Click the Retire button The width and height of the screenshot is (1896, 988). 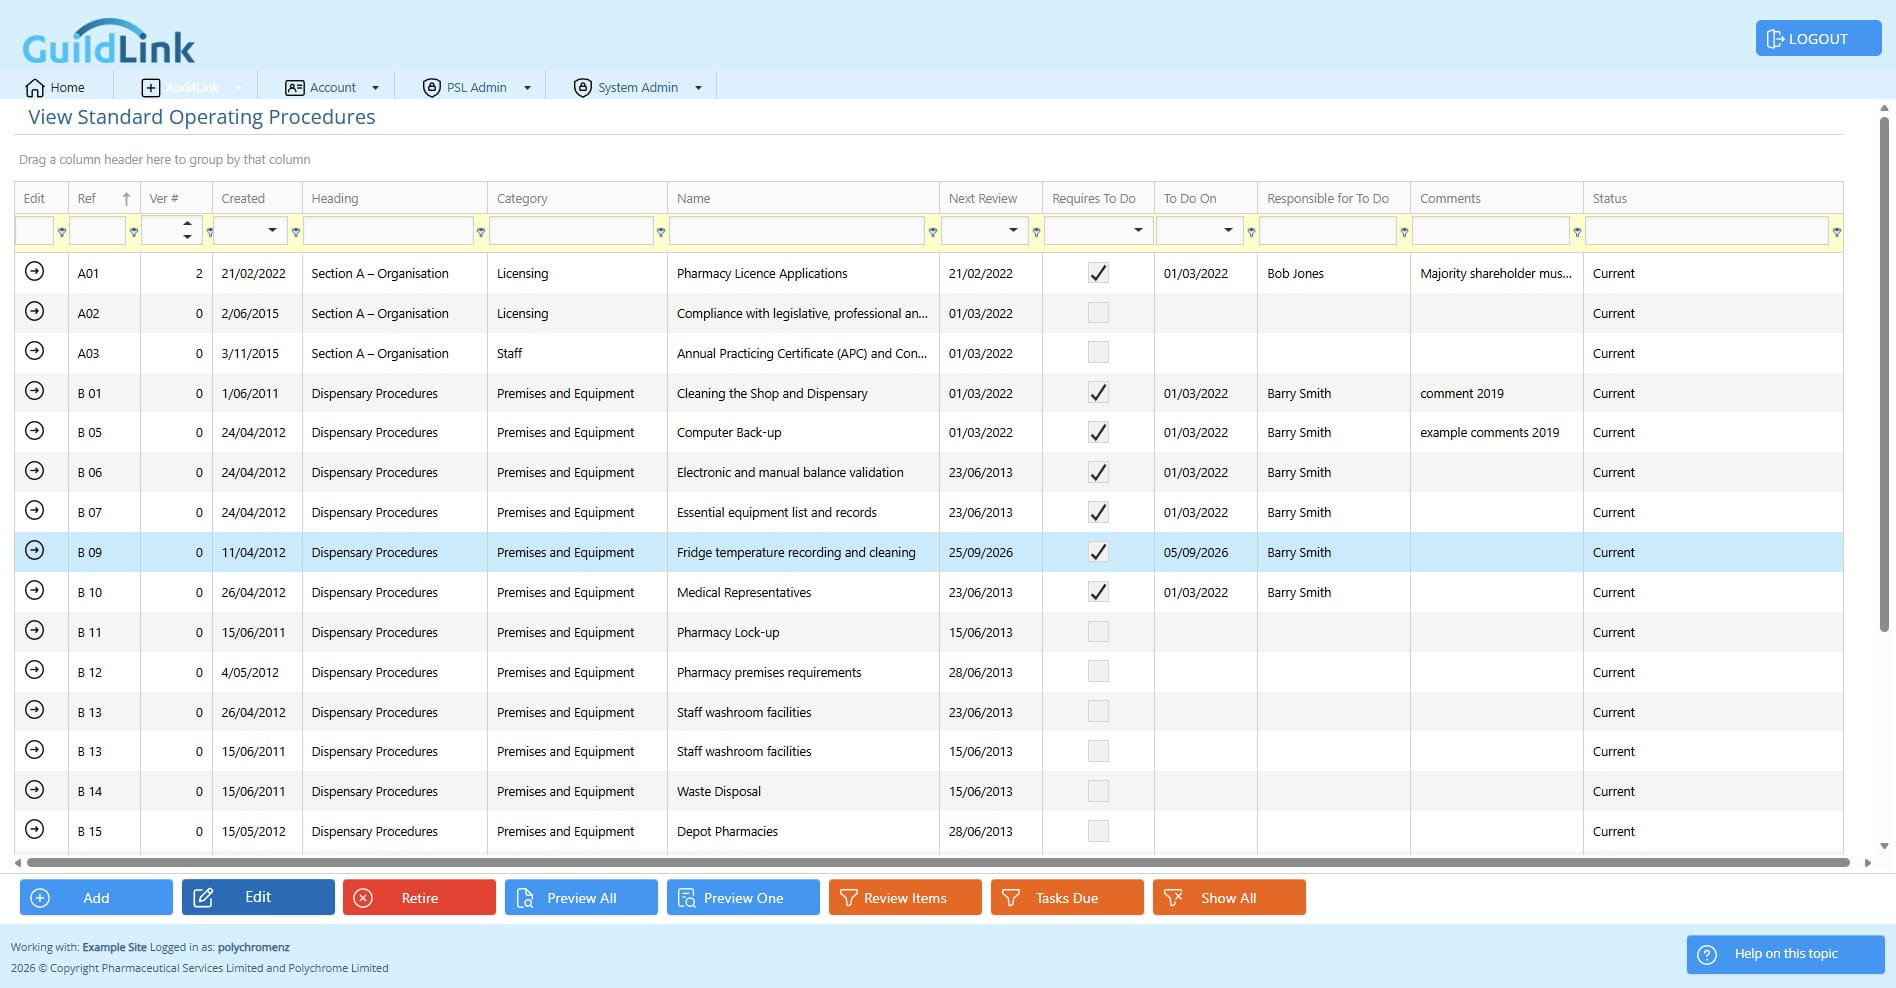click(x=419, y=897)
